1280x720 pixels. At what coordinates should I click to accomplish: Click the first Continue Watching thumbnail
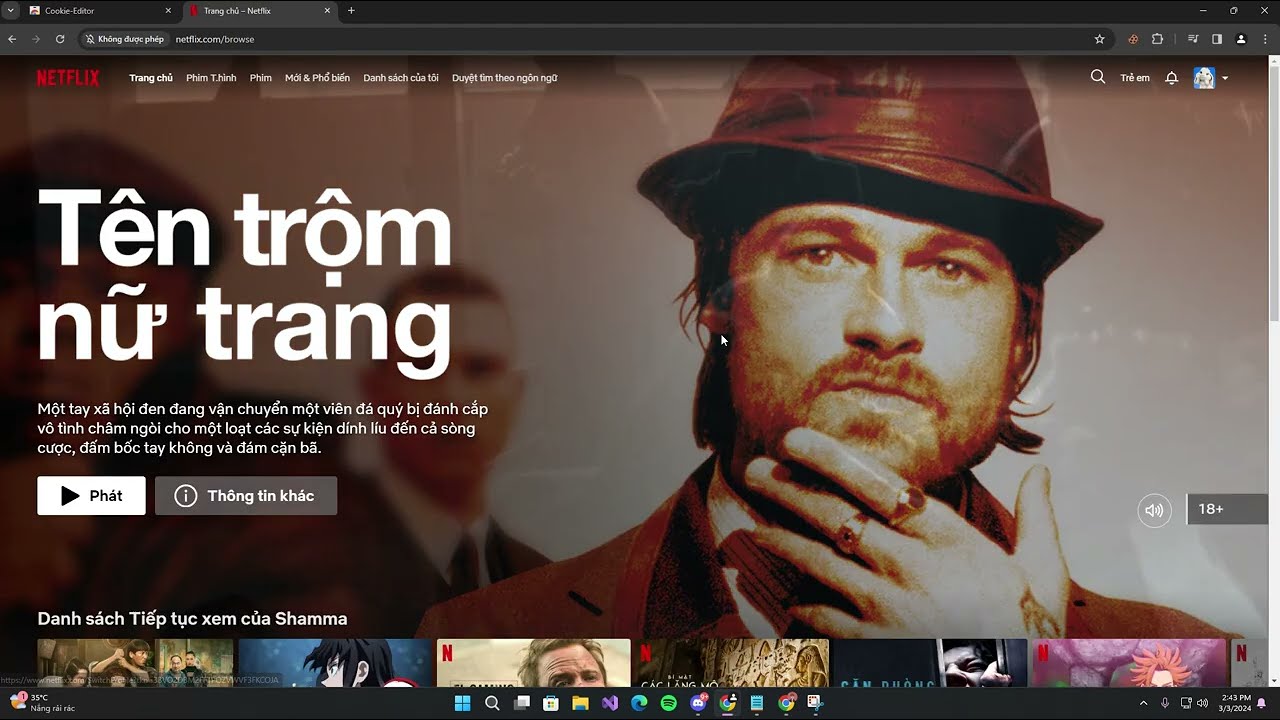[135, 662]
